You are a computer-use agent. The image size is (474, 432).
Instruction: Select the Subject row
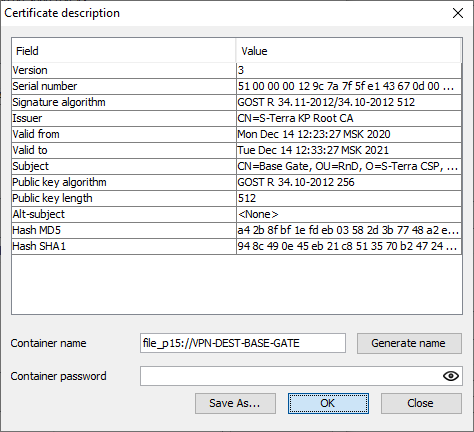[x=237, y=166]
